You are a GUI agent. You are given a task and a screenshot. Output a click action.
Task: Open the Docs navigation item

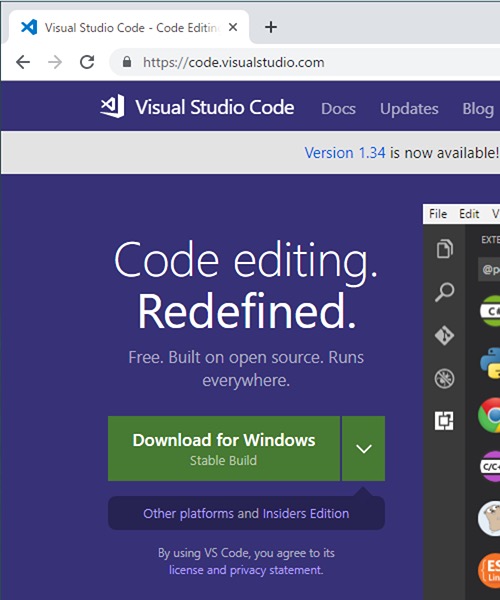tap(338, 109)
